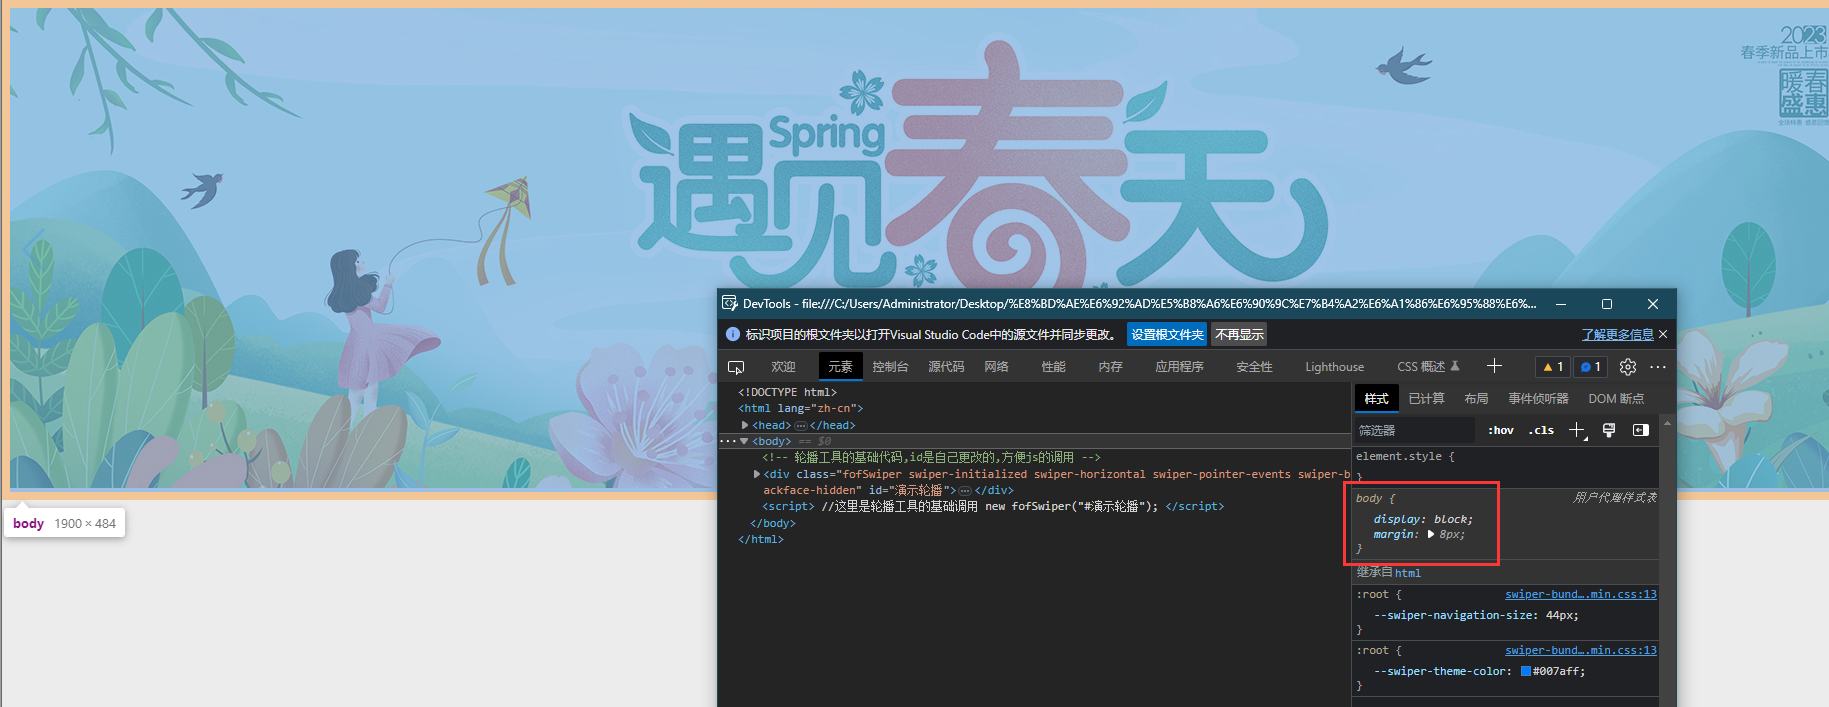
Task: Switch to the 应用程序 tab
Action: [x=1179, y=367]
